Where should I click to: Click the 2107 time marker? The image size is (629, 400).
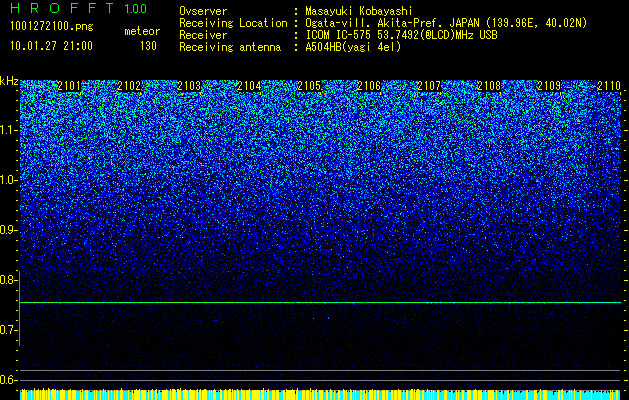429,86
